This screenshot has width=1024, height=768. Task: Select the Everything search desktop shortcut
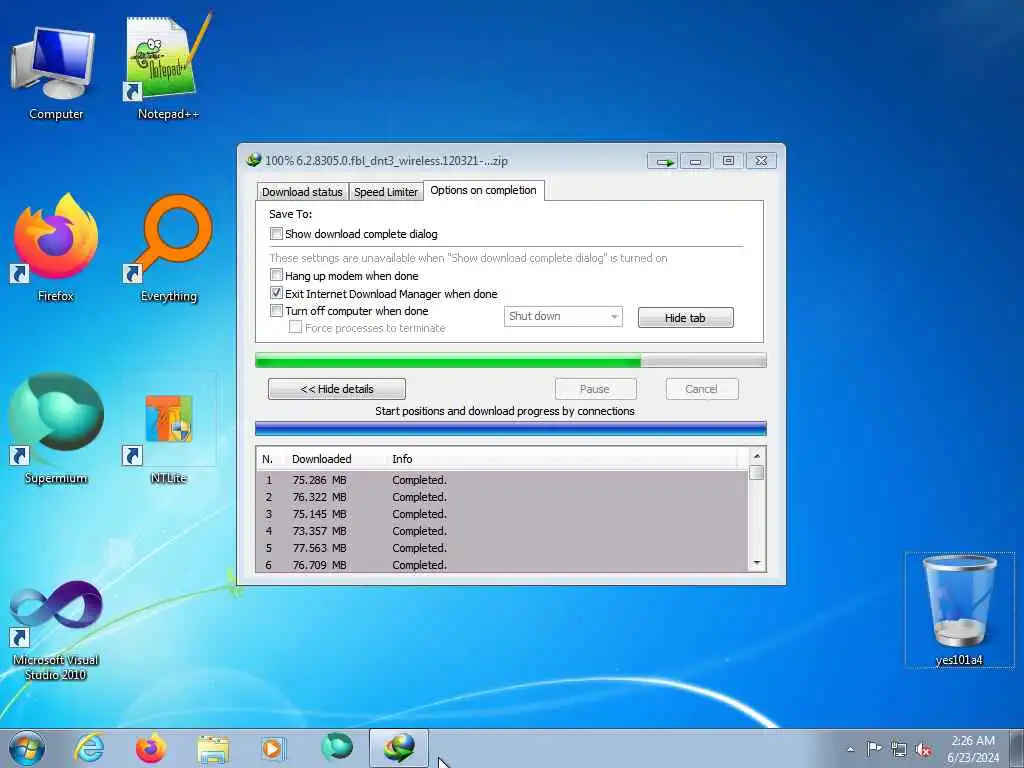pos(168,248)
